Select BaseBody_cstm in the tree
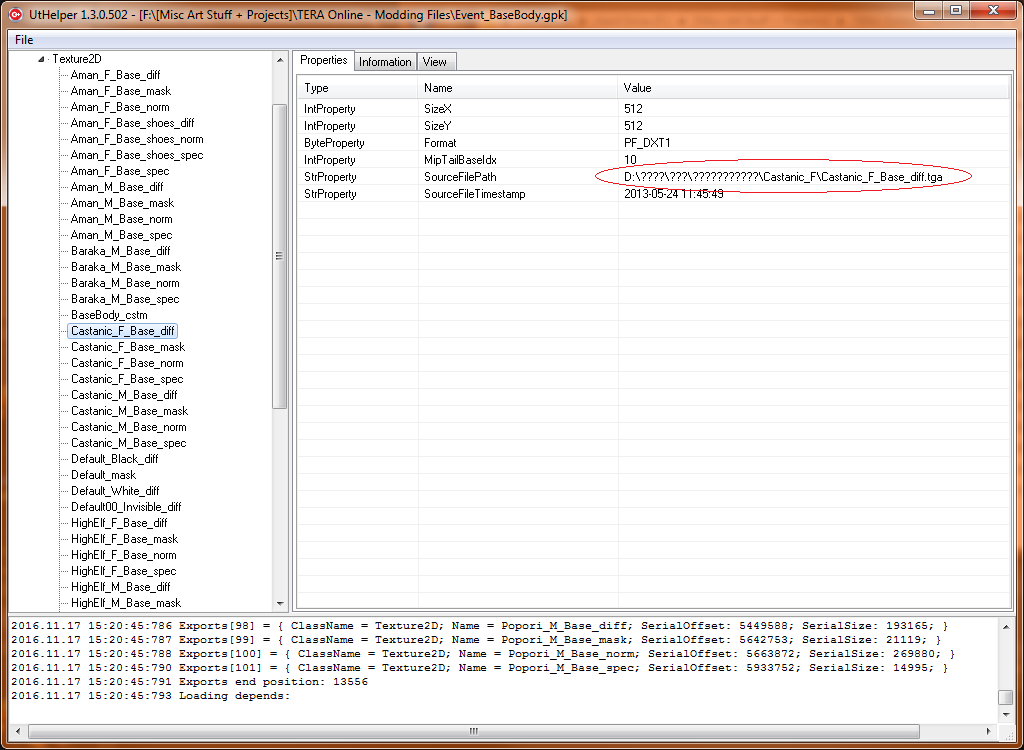Screen dimensions: 1024x750 [109, 315]
